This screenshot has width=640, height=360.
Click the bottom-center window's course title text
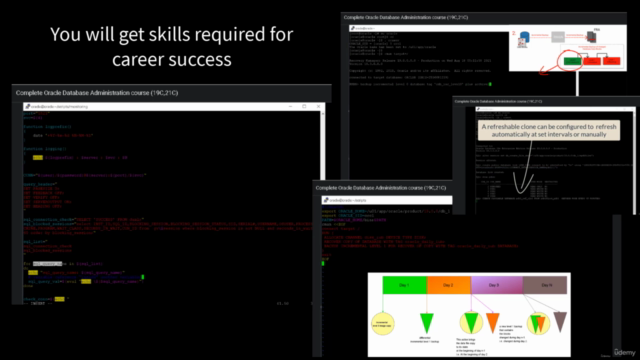[x=381, y=188]
